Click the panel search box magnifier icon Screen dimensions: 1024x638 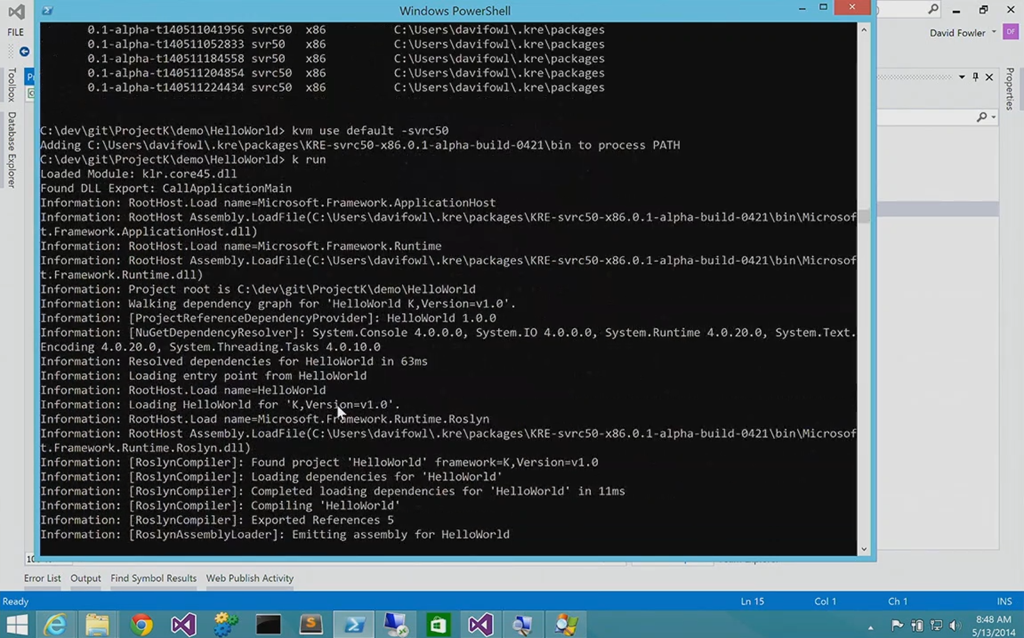pyautogui.click(x=982, y=117)
